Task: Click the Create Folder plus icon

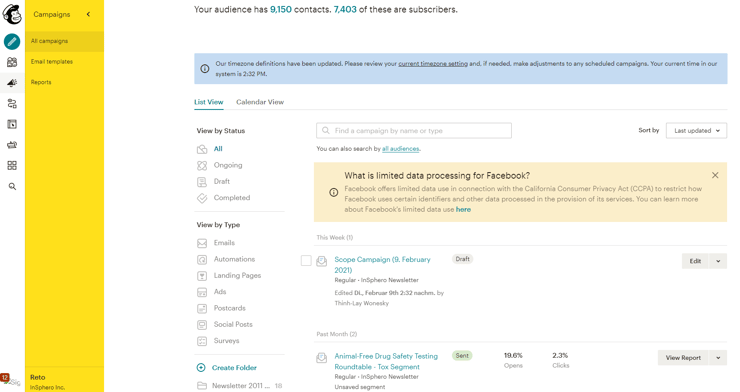Action: coord(201,367)
